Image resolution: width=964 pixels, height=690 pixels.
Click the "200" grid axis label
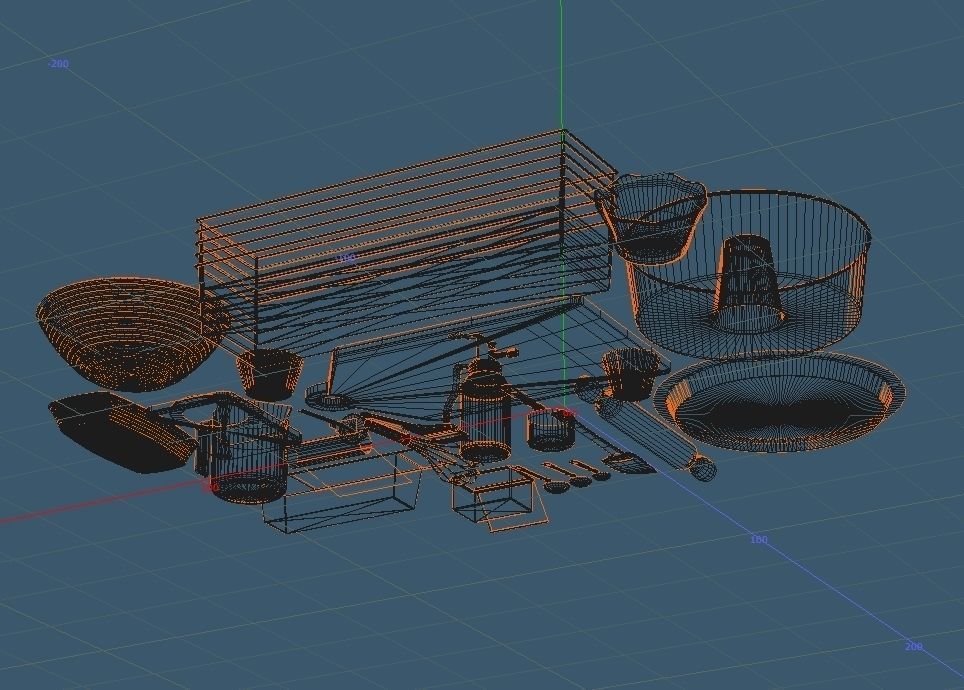point(914,646)
